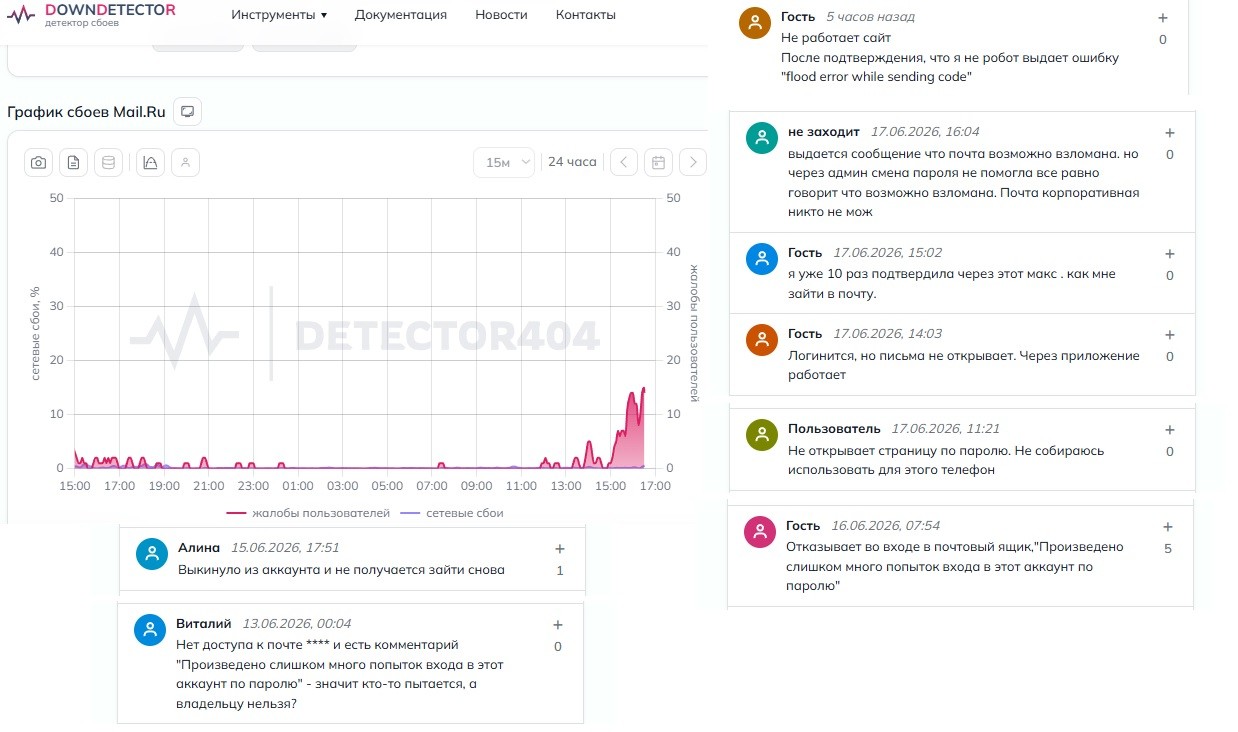Click avatar of Гость 14:03 comment
1238x732 pixels.
click(762, 340)
